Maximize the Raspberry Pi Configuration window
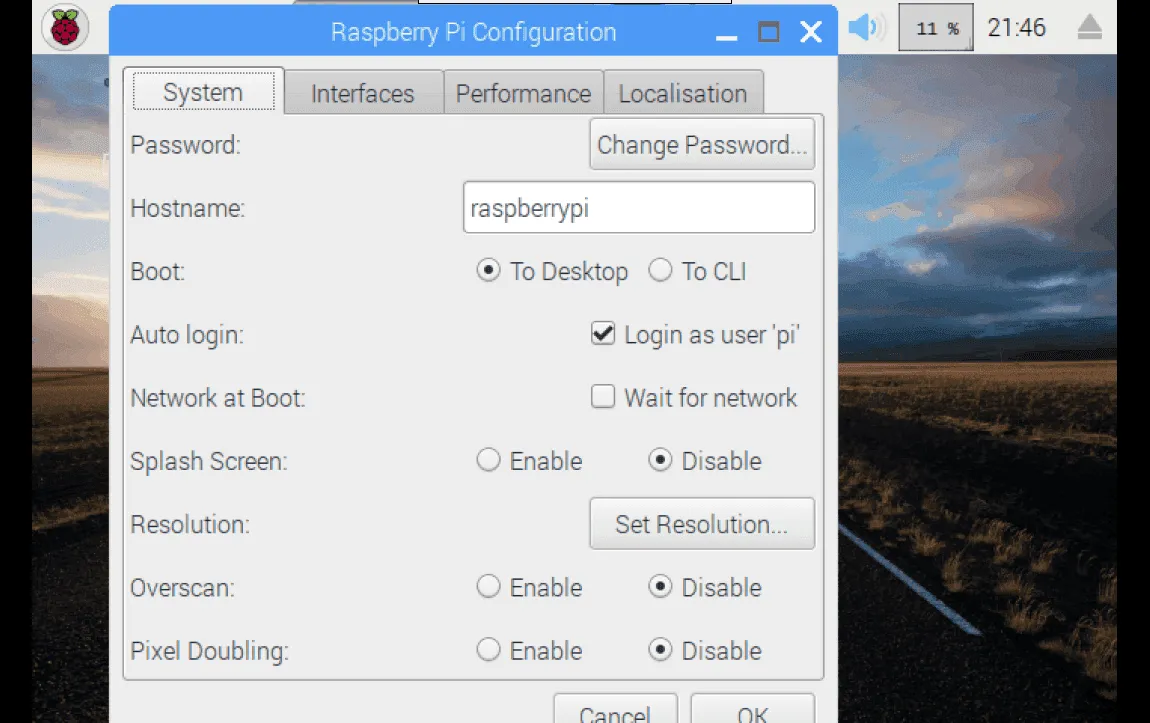Viewport: 1150px width, 723px height. pos(768,32)
